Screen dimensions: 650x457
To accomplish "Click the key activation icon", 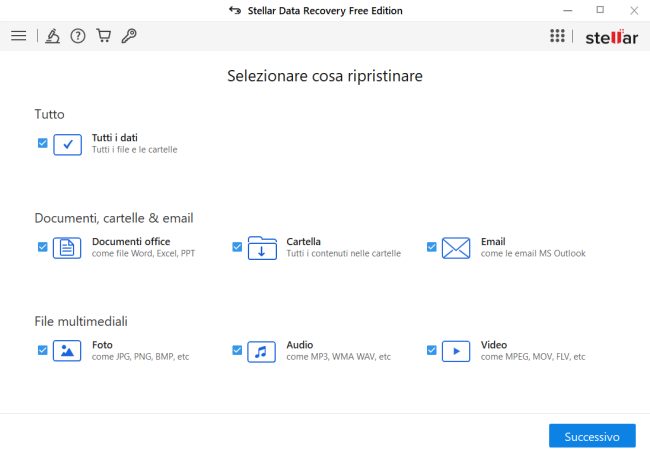I will tap(129, 36).
